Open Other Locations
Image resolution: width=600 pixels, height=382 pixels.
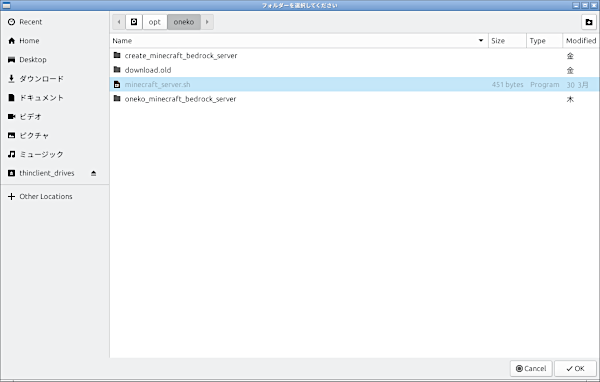(55, 196)
